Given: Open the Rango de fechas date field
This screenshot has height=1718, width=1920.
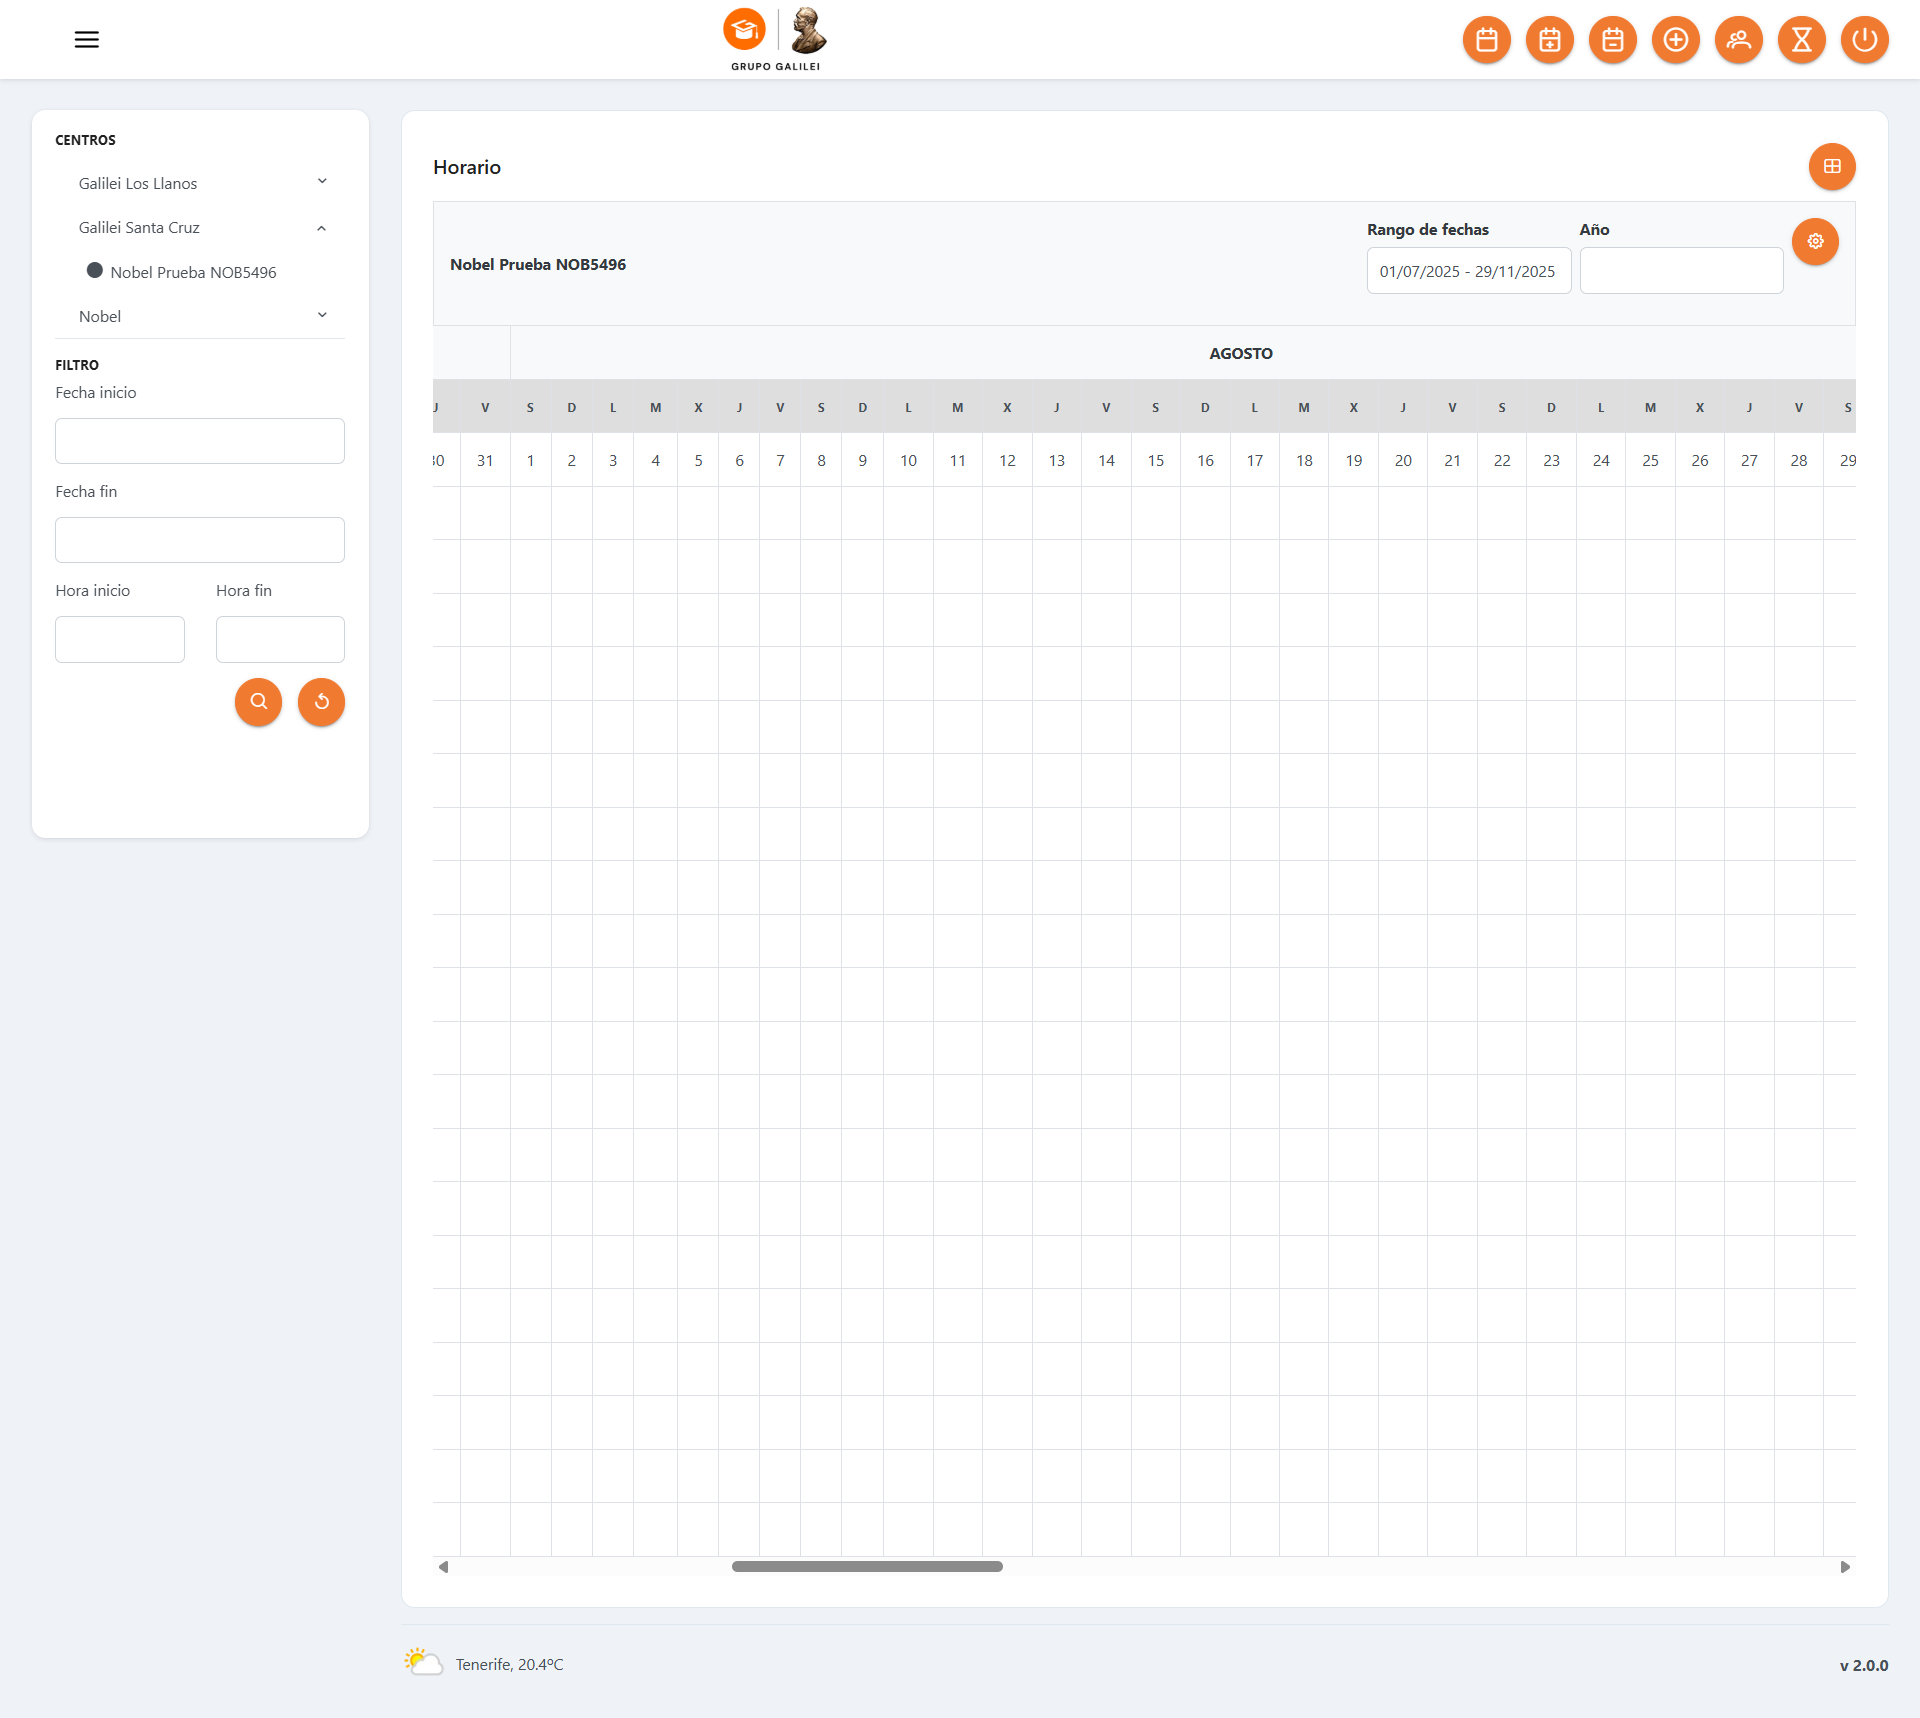Looking at the screenshot, I should pos(1468,271).
